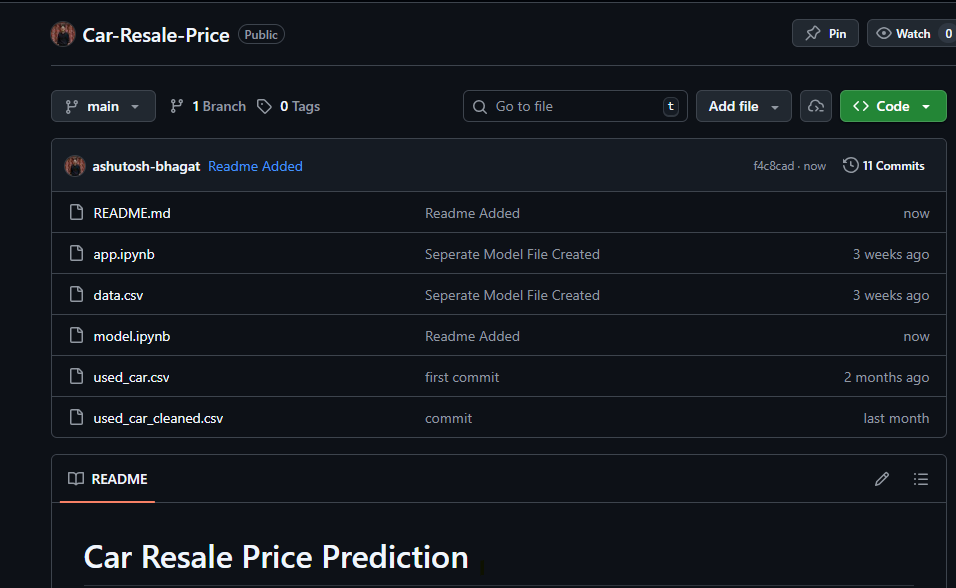956x588 pixels.
Task: Open the used_car_cleaned.csv file
Action: click(x=158, y=419)
